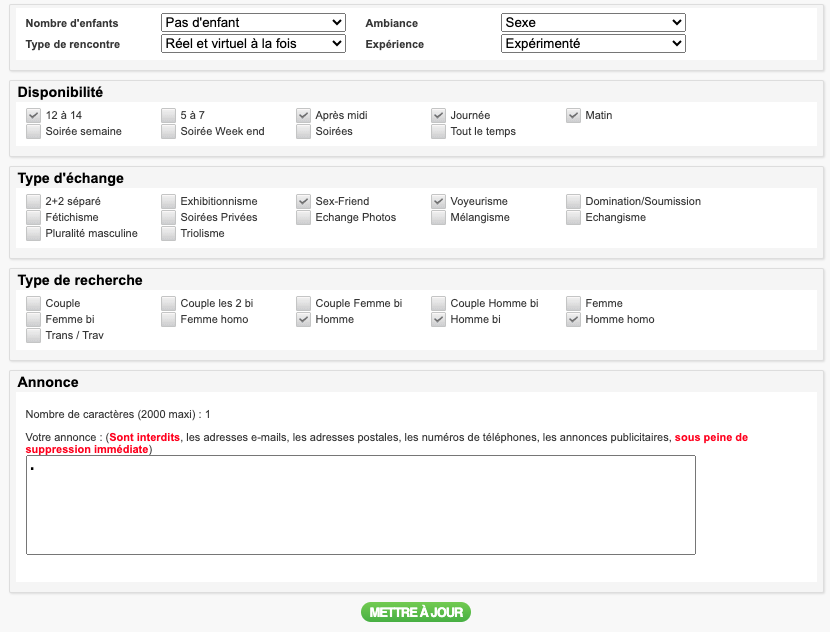Click inside the Votre annonce text area
Screen dimensions: 830x632
[x=360, y=505]
